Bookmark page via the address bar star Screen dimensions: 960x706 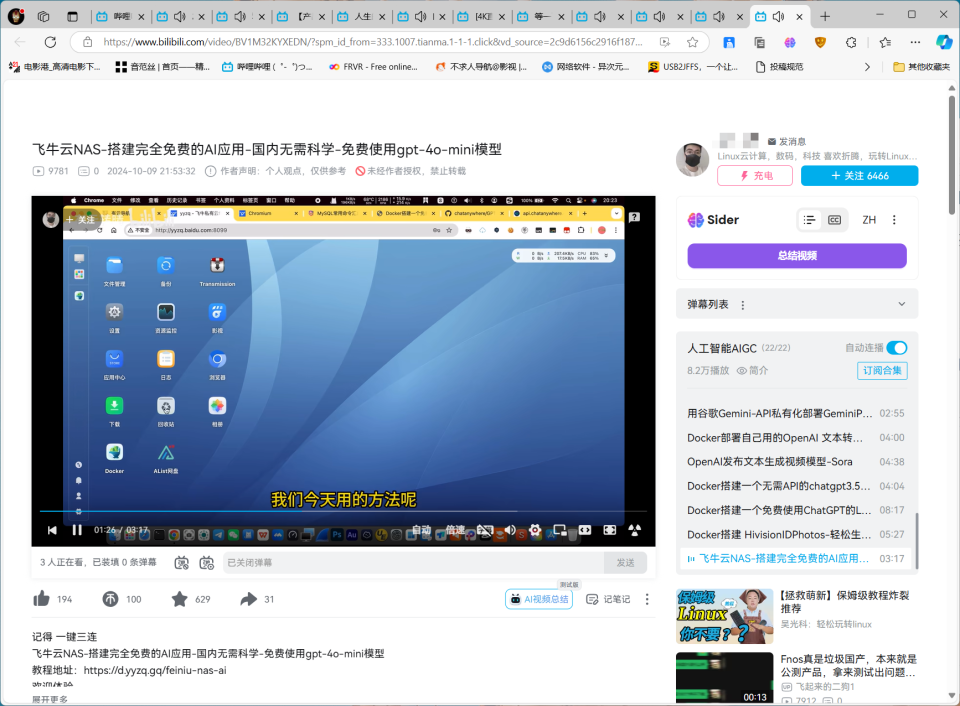point(692,42)
